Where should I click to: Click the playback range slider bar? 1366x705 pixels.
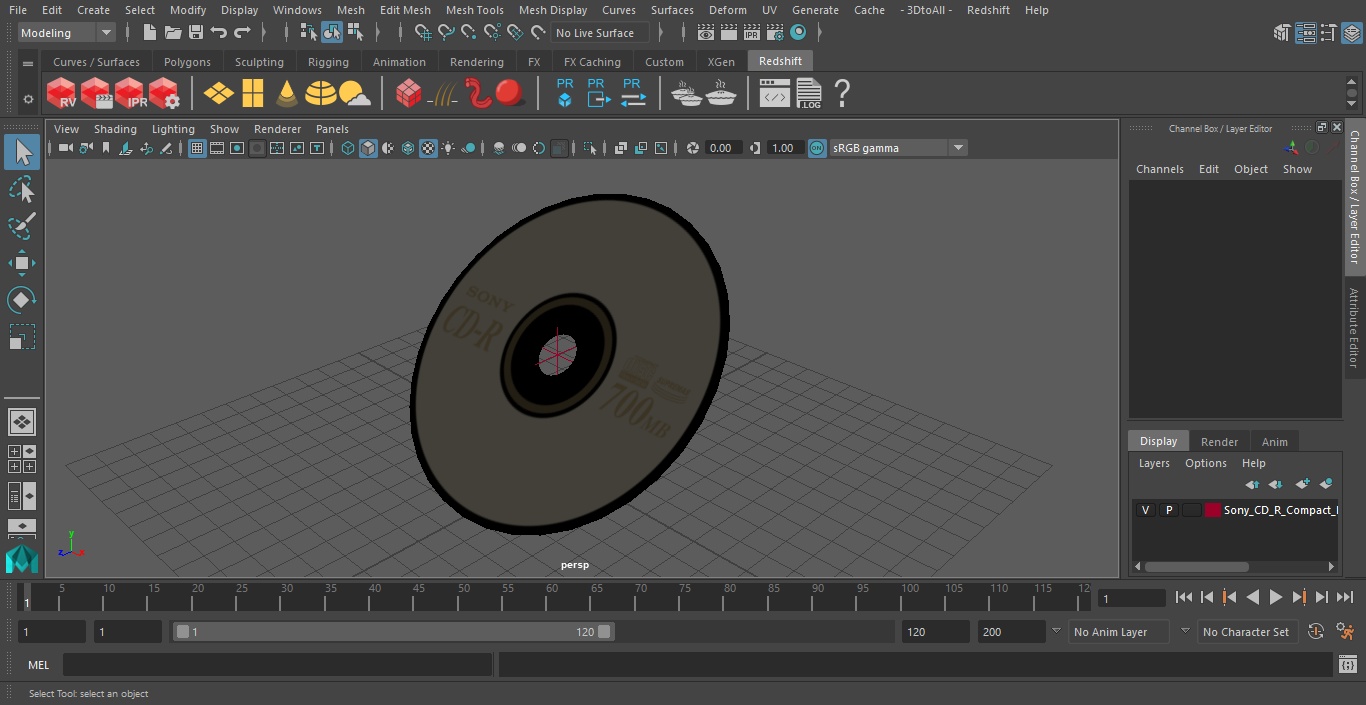coord(394,632)
